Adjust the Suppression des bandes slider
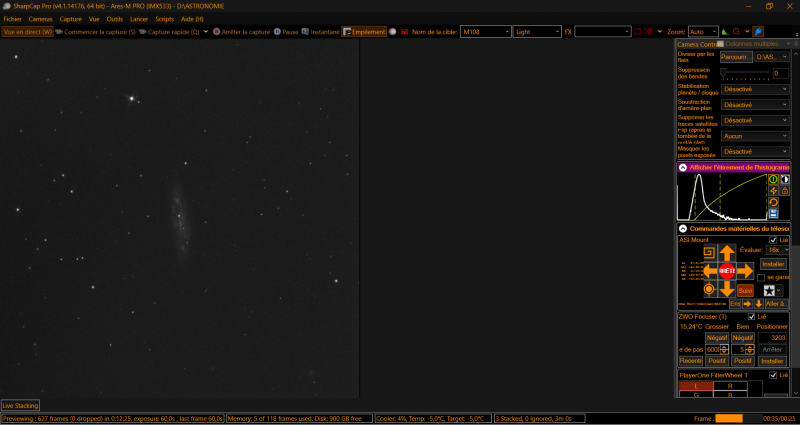 tap(745, 73)
